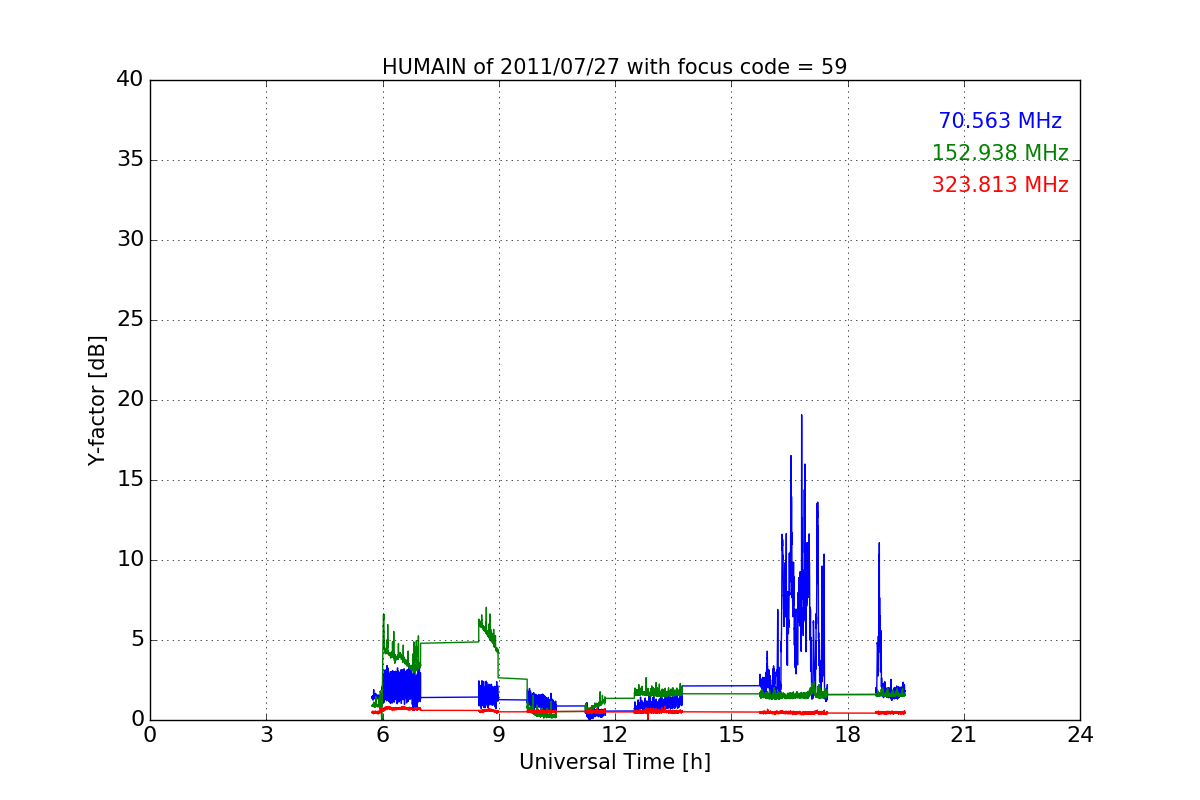
Task: Click the x-axis tick label 15
Action: pos(731,735)
